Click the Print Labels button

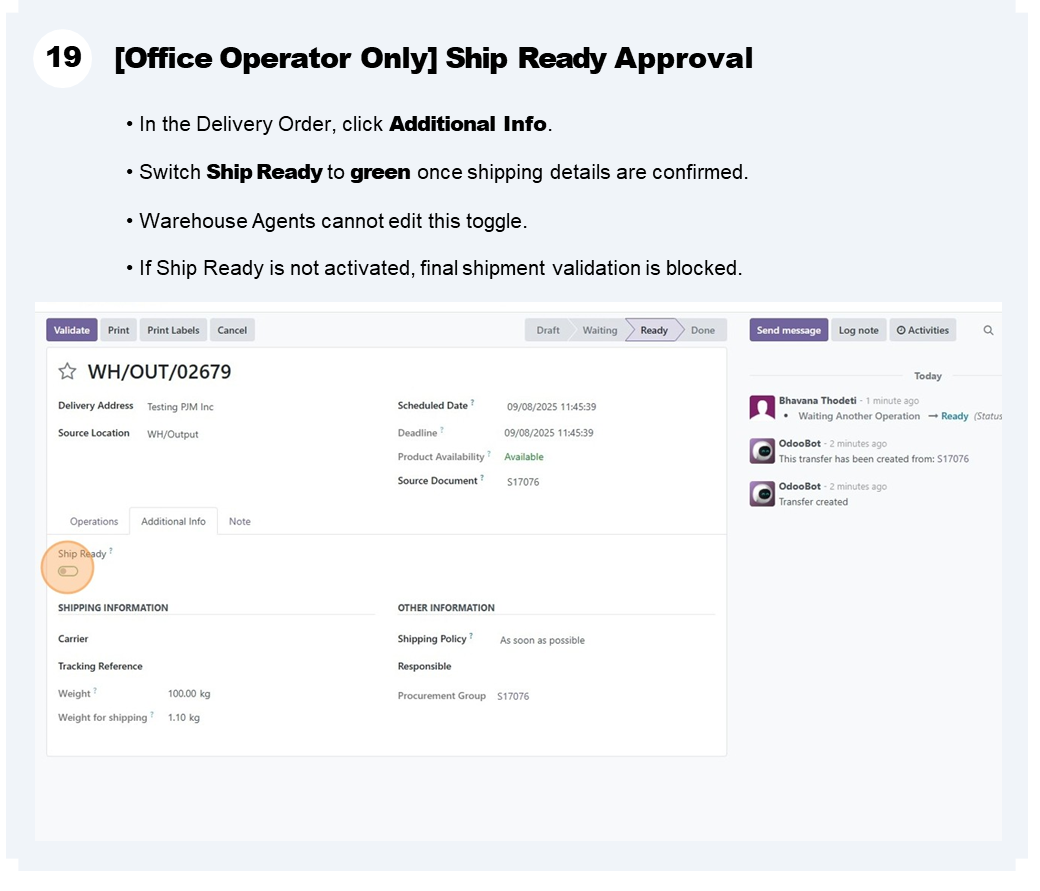pos(173,330)
